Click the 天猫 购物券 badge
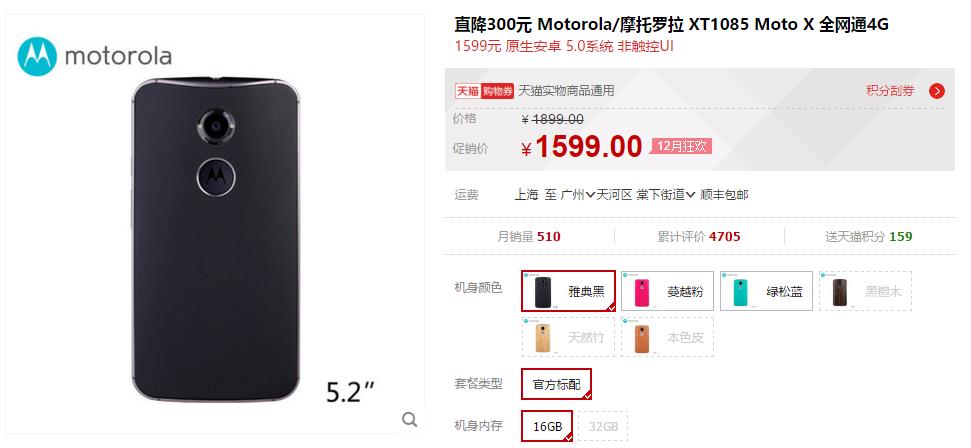971x448 pixels. point(485,91)
